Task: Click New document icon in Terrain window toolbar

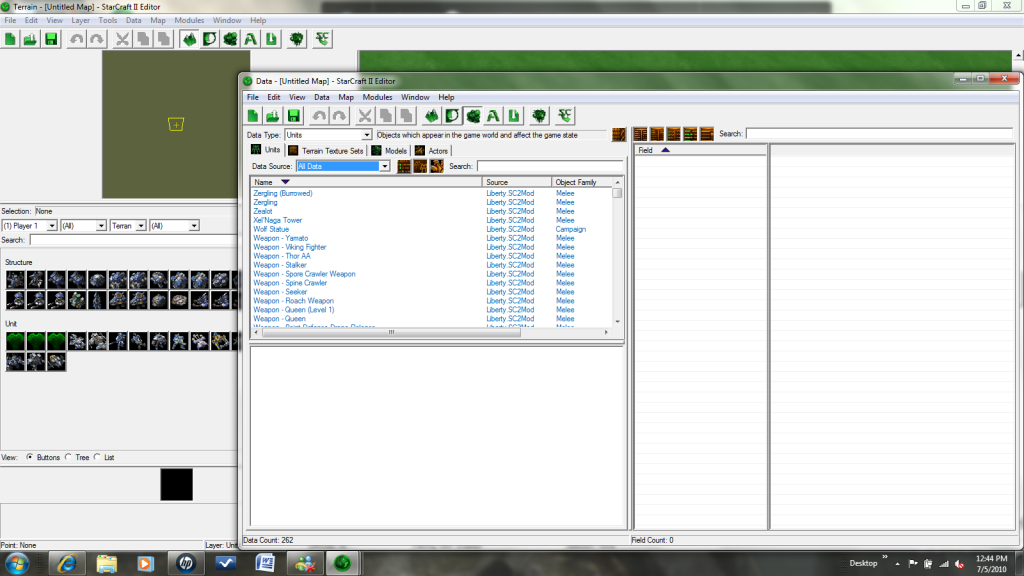Action: pos(10,39)
